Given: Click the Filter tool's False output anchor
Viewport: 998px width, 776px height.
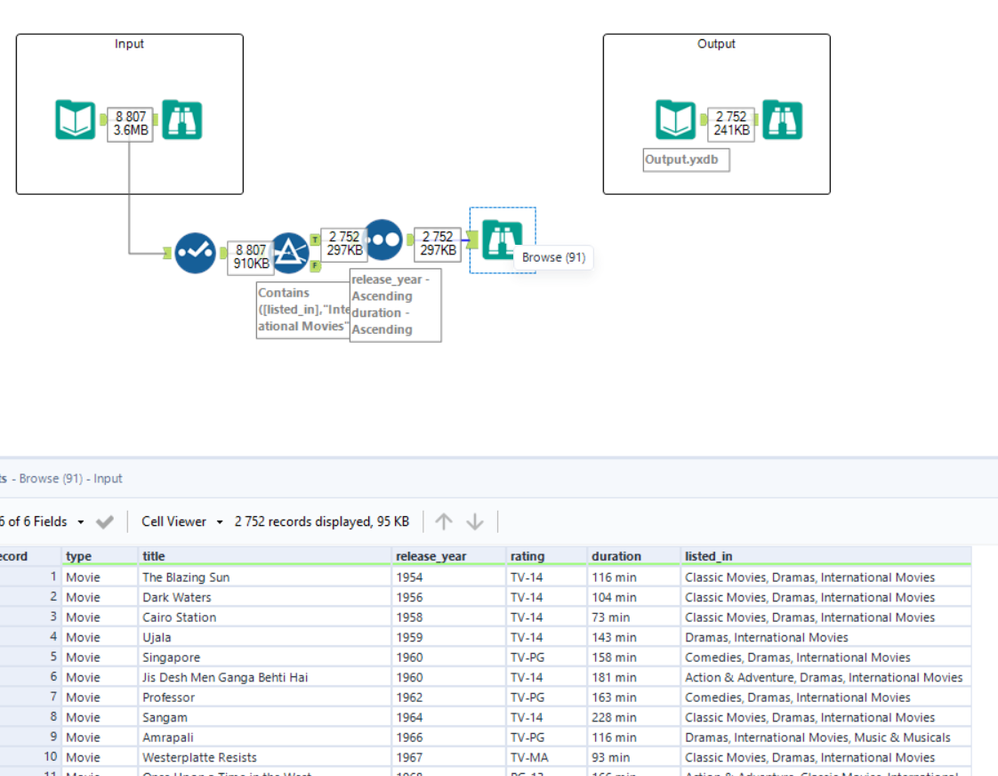Looking at the screenshot, I should (x=315, y=265).
